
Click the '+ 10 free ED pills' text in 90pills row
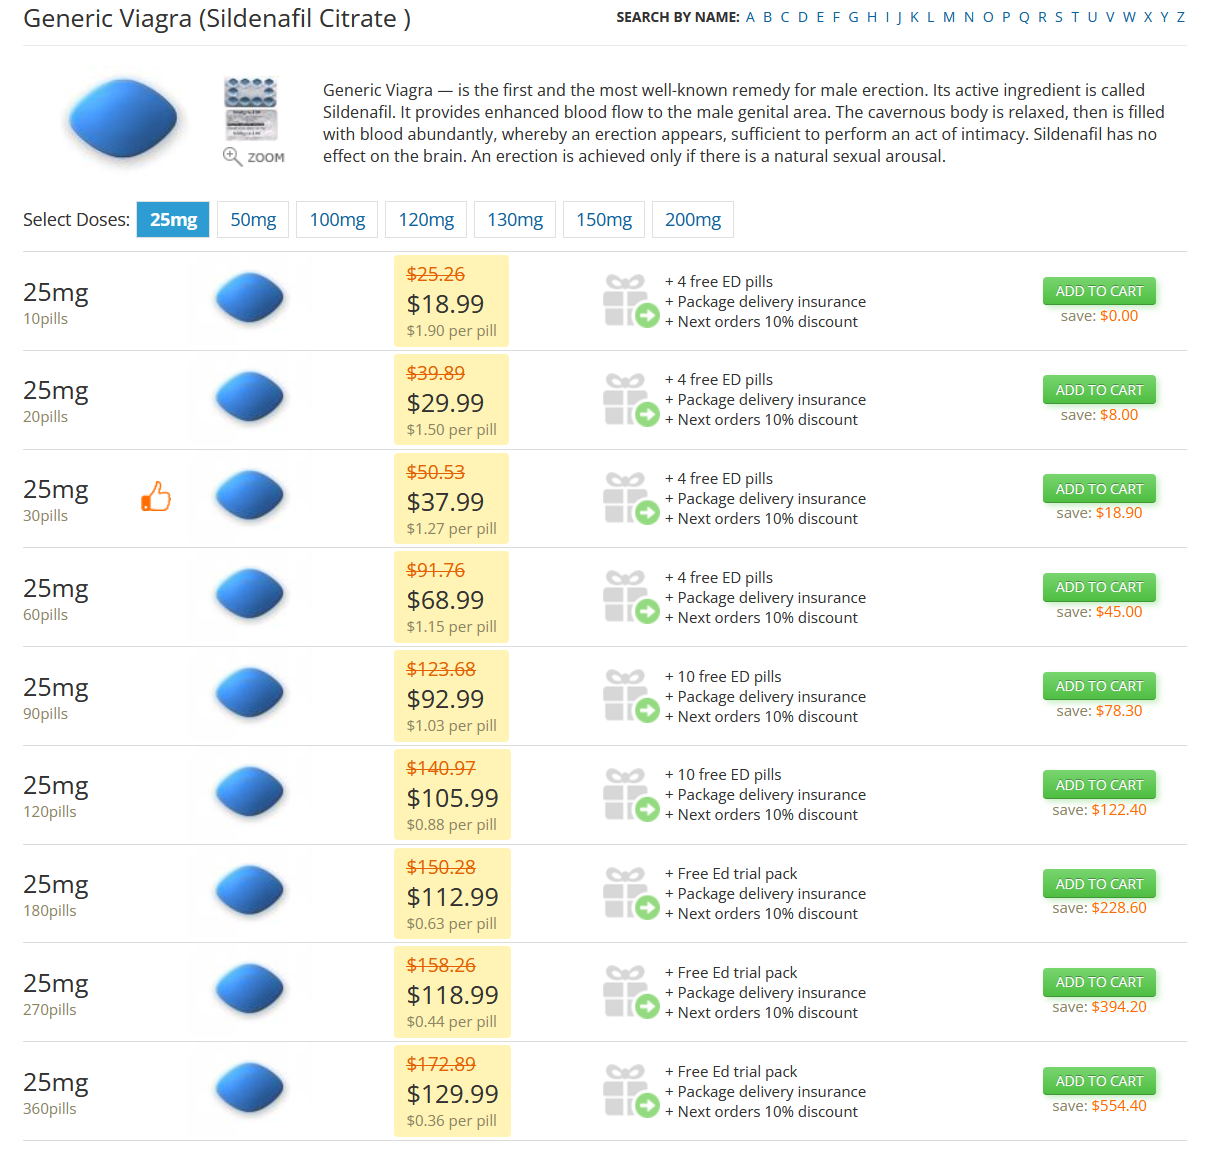723,677
